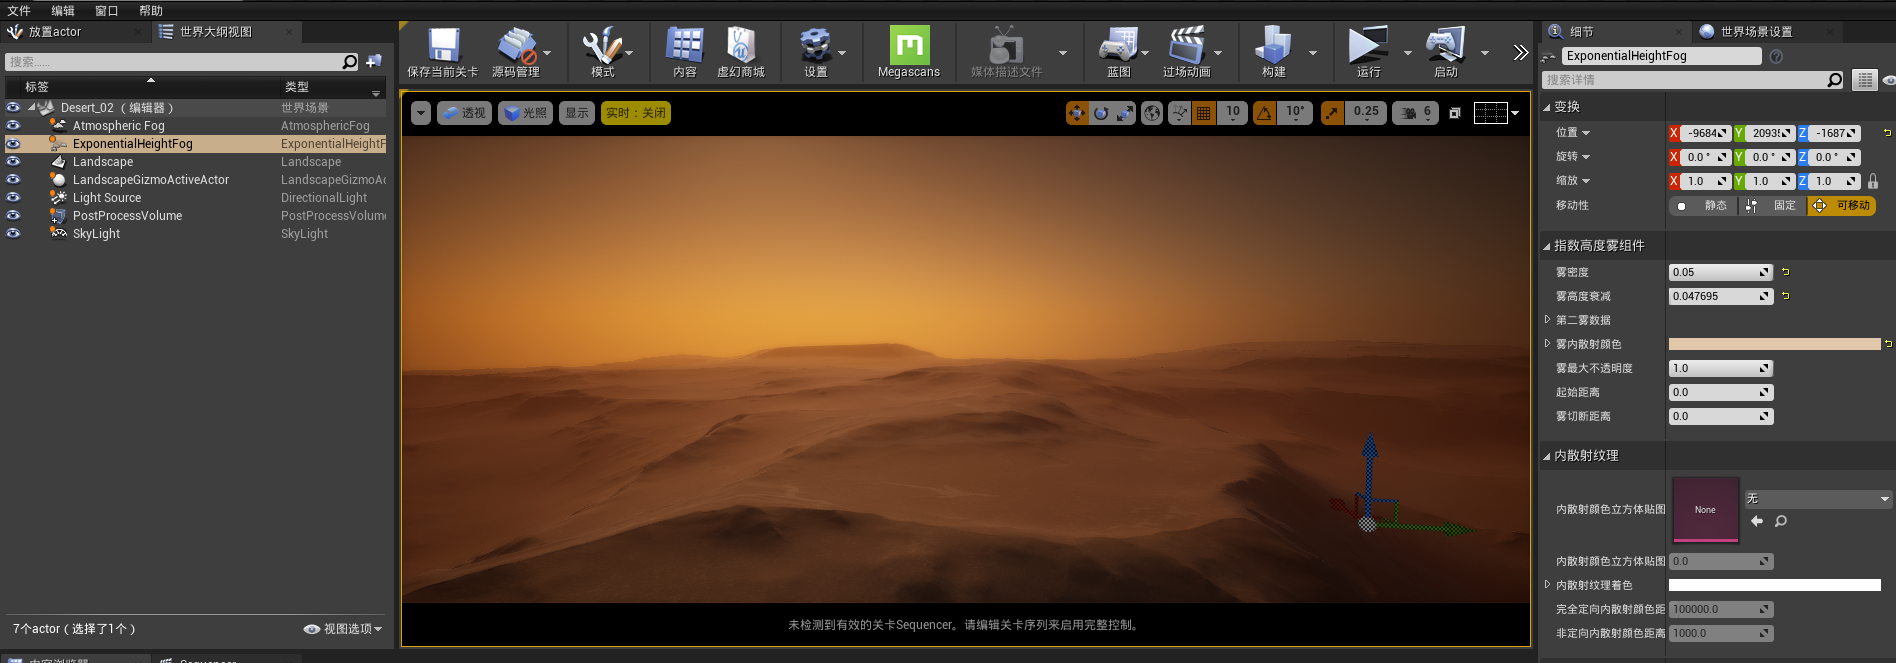Open the 帮助 menu
The height and width of the screenshot is (663, 1896).
pyautogui.click(x=151, y=11)
